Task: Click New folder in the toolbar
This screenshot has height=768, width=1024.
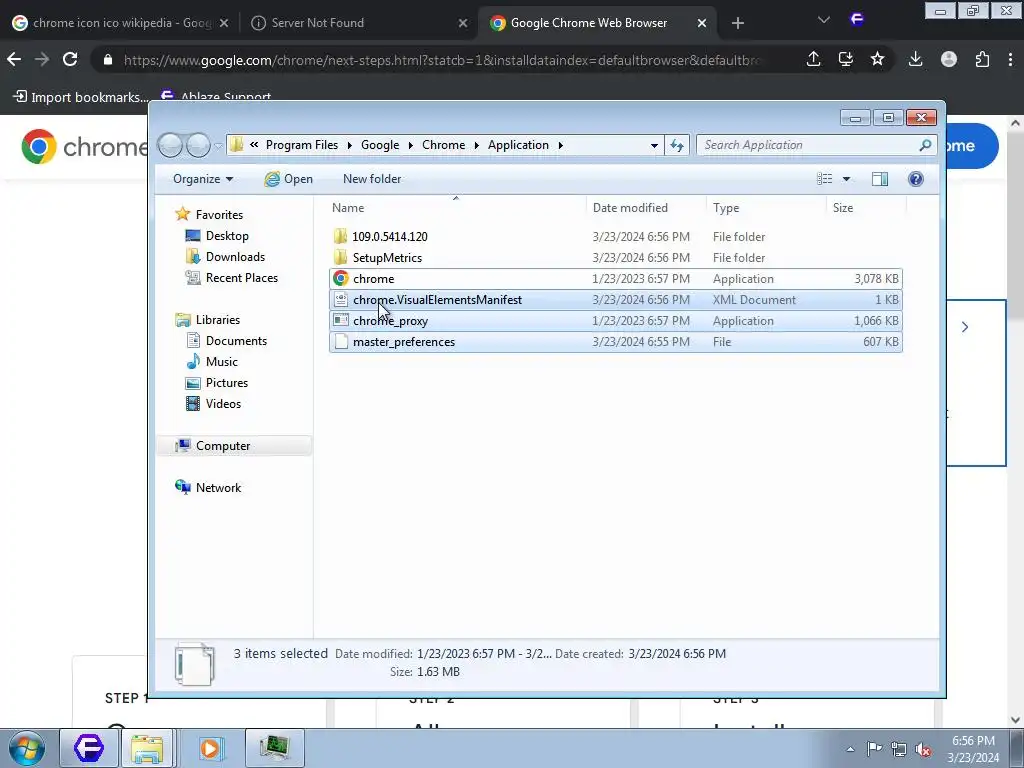Action: point(372,179)
